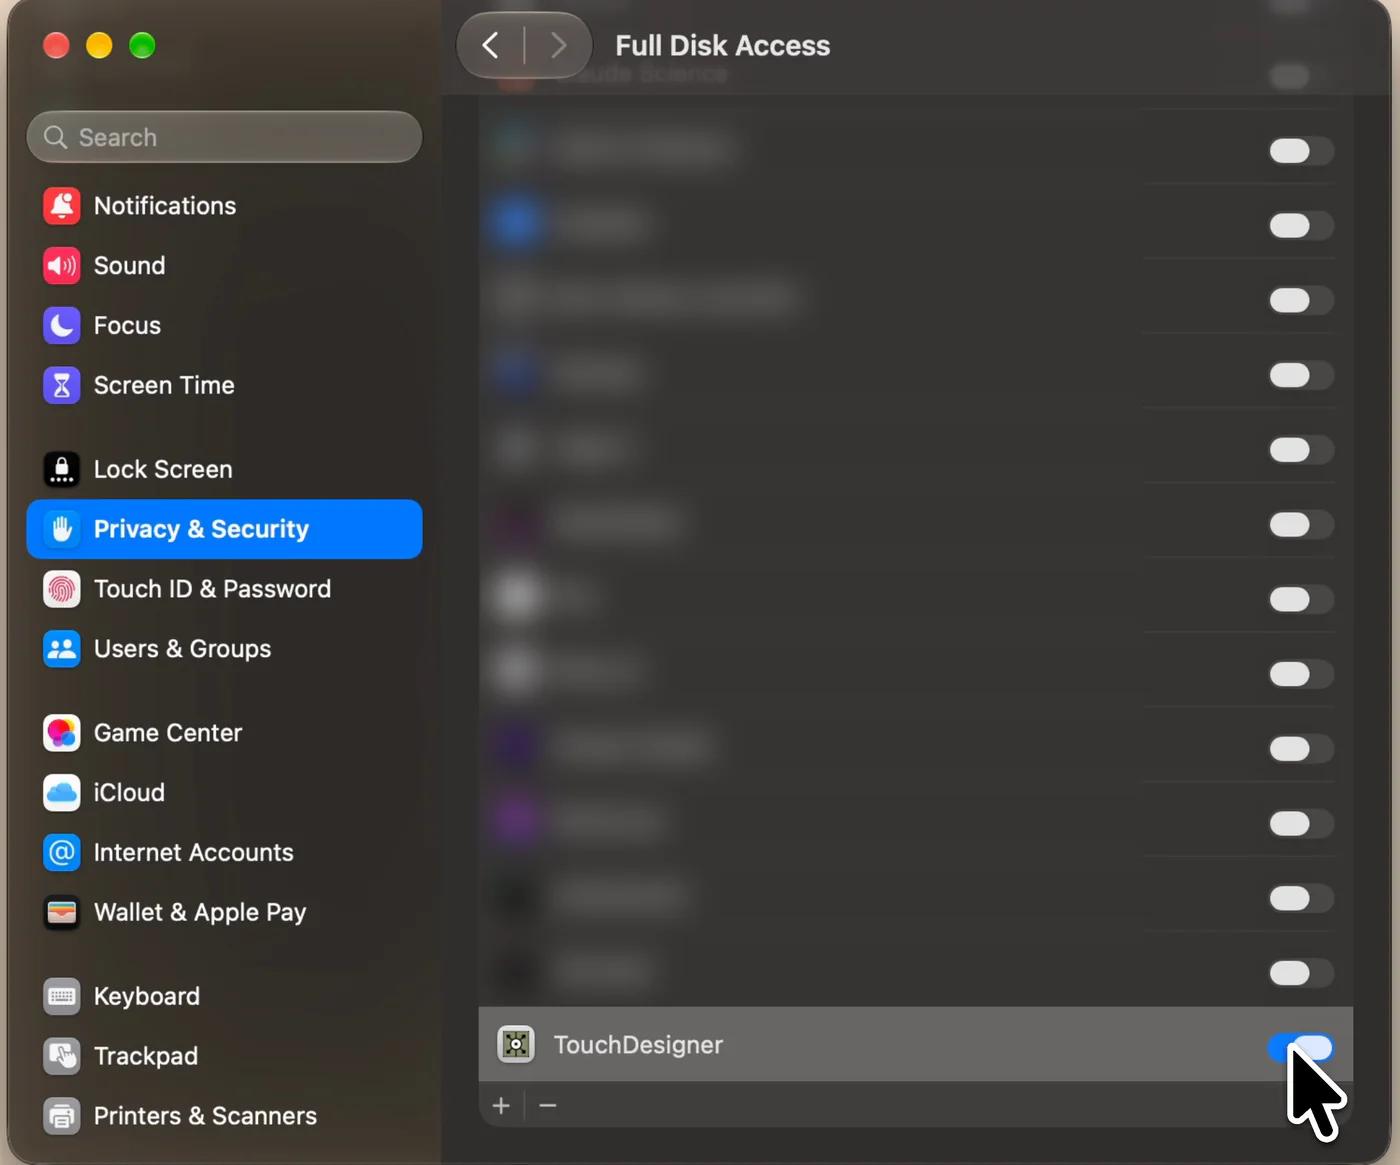
Task: Add an app with the plus button
Action: click(501, 1105)
